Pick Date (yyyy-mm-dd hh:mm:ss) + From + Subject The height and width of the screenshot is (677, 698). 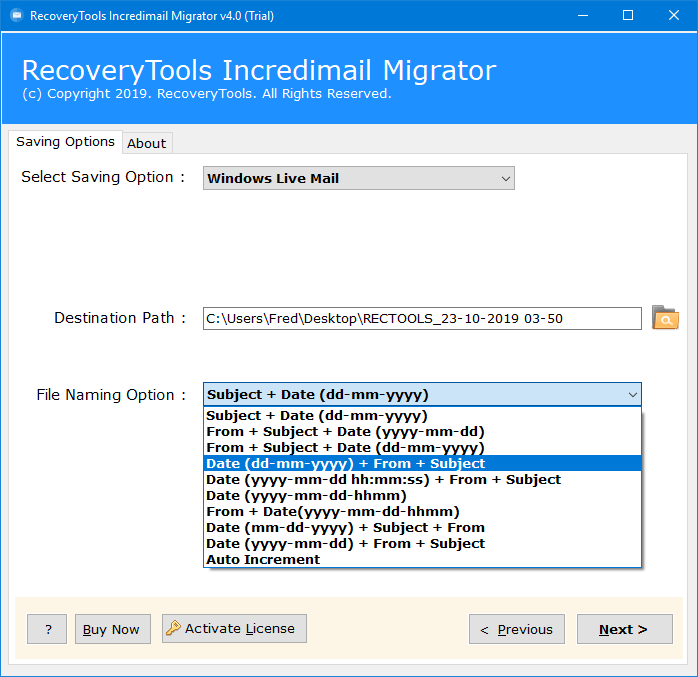pyautogui.click(x=422, y=479)
